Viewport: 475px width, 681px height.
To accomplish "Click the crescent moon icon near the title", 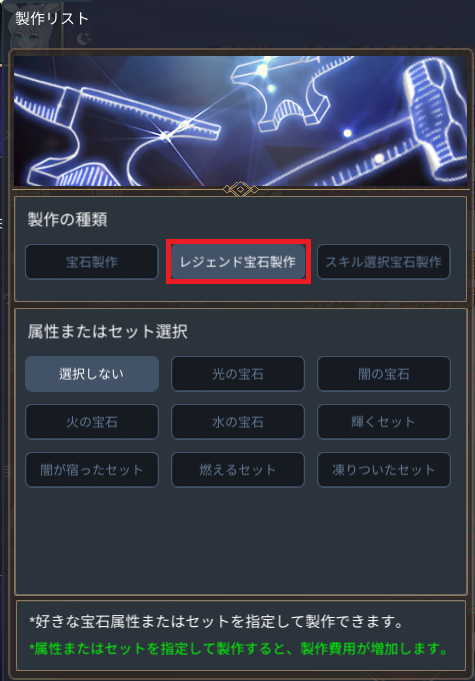I will [84, 39].
